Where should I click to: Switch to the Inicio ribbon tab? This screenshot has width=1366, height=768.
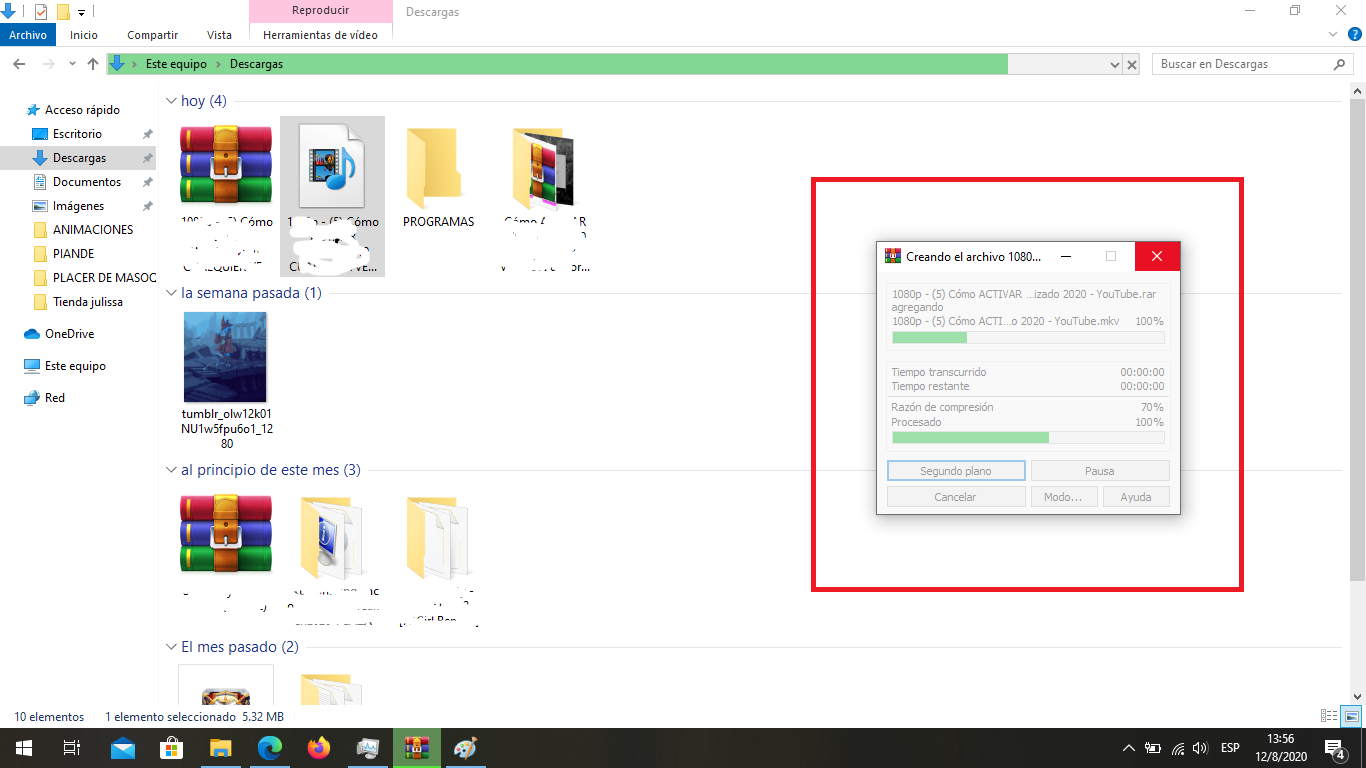[x=84, y=35]
